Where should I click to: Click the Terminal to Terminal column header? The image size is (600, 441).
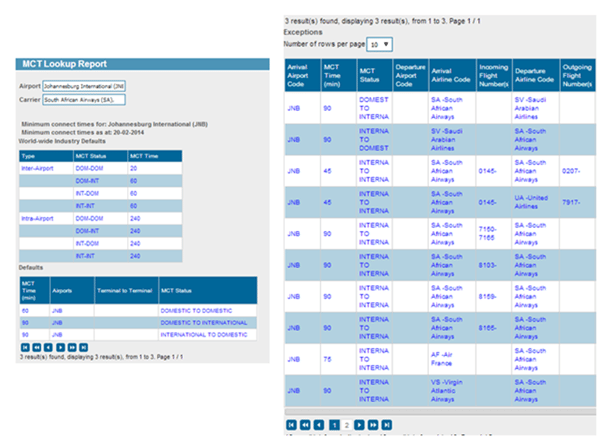click(127, 291)
